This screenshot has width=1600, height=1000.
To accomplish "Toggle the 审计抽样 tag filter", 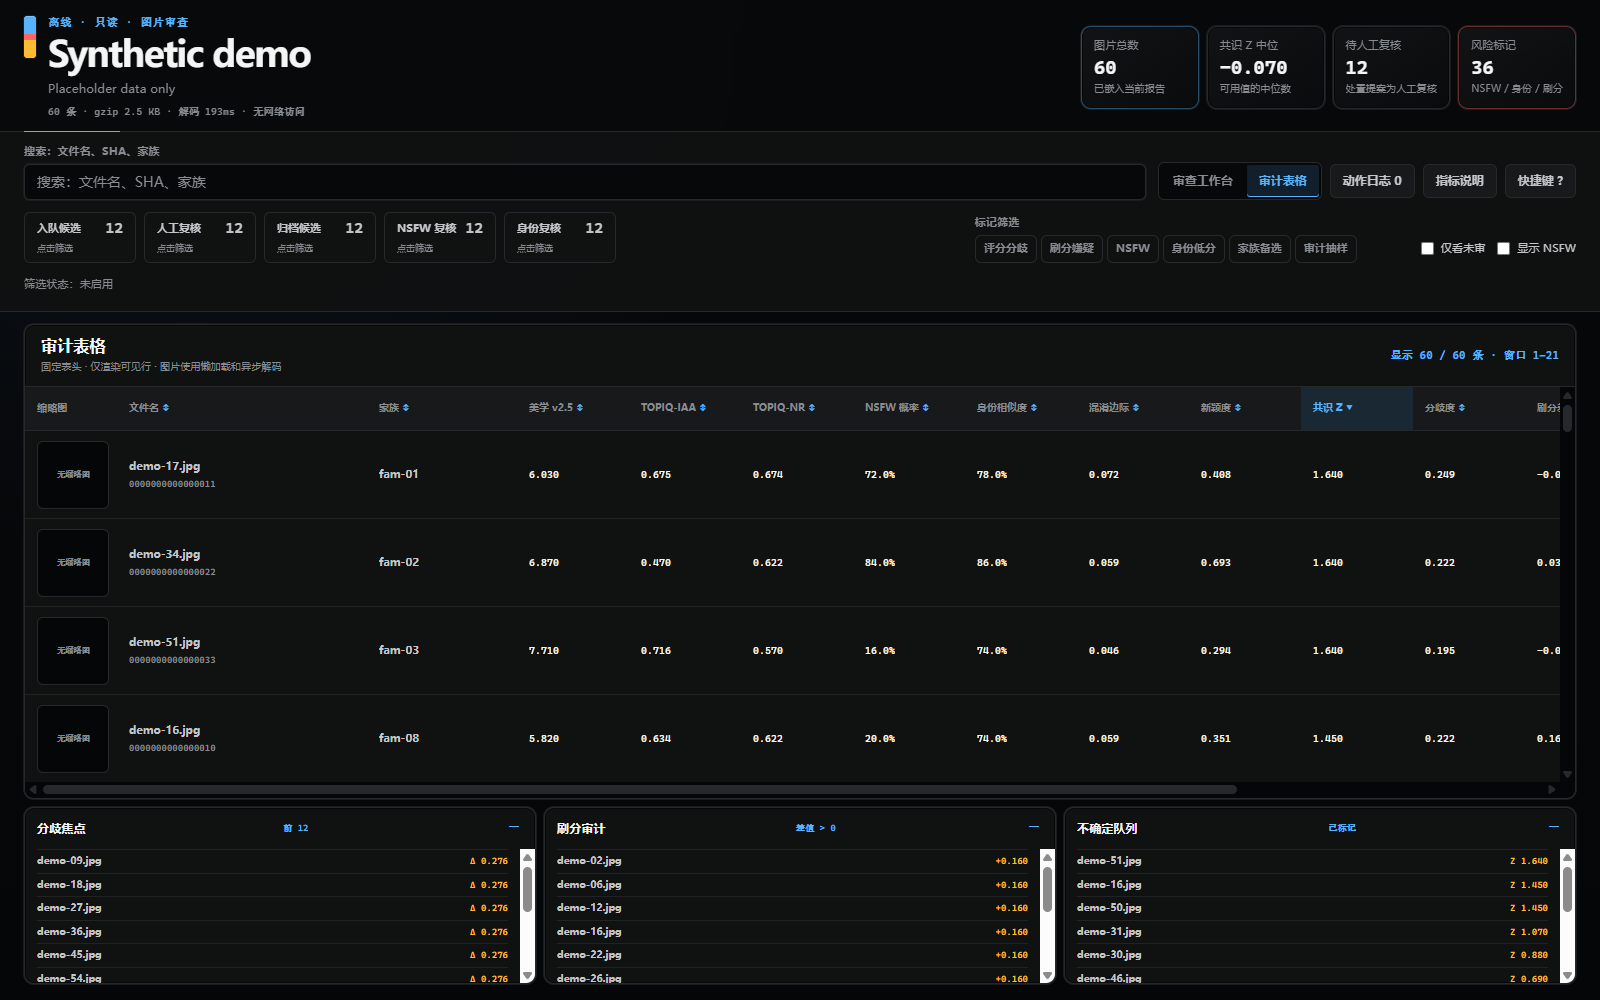I will point(1326,249).
